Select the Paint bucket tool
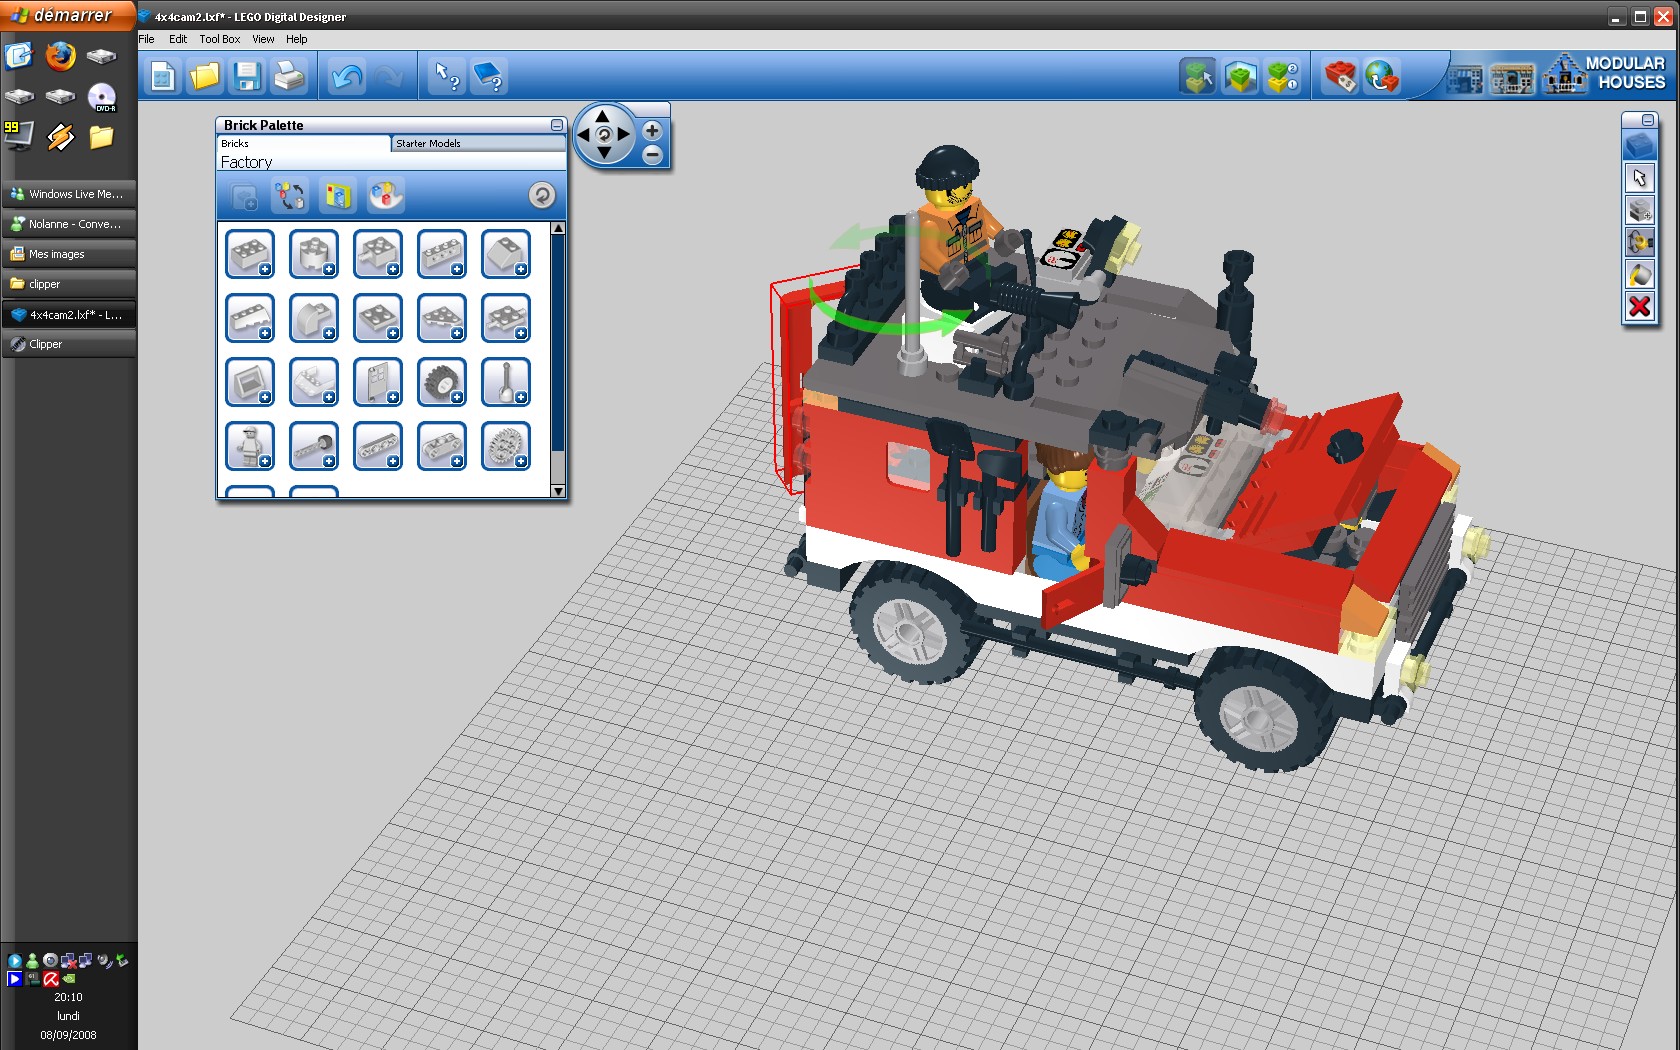 pos(1640,274)
